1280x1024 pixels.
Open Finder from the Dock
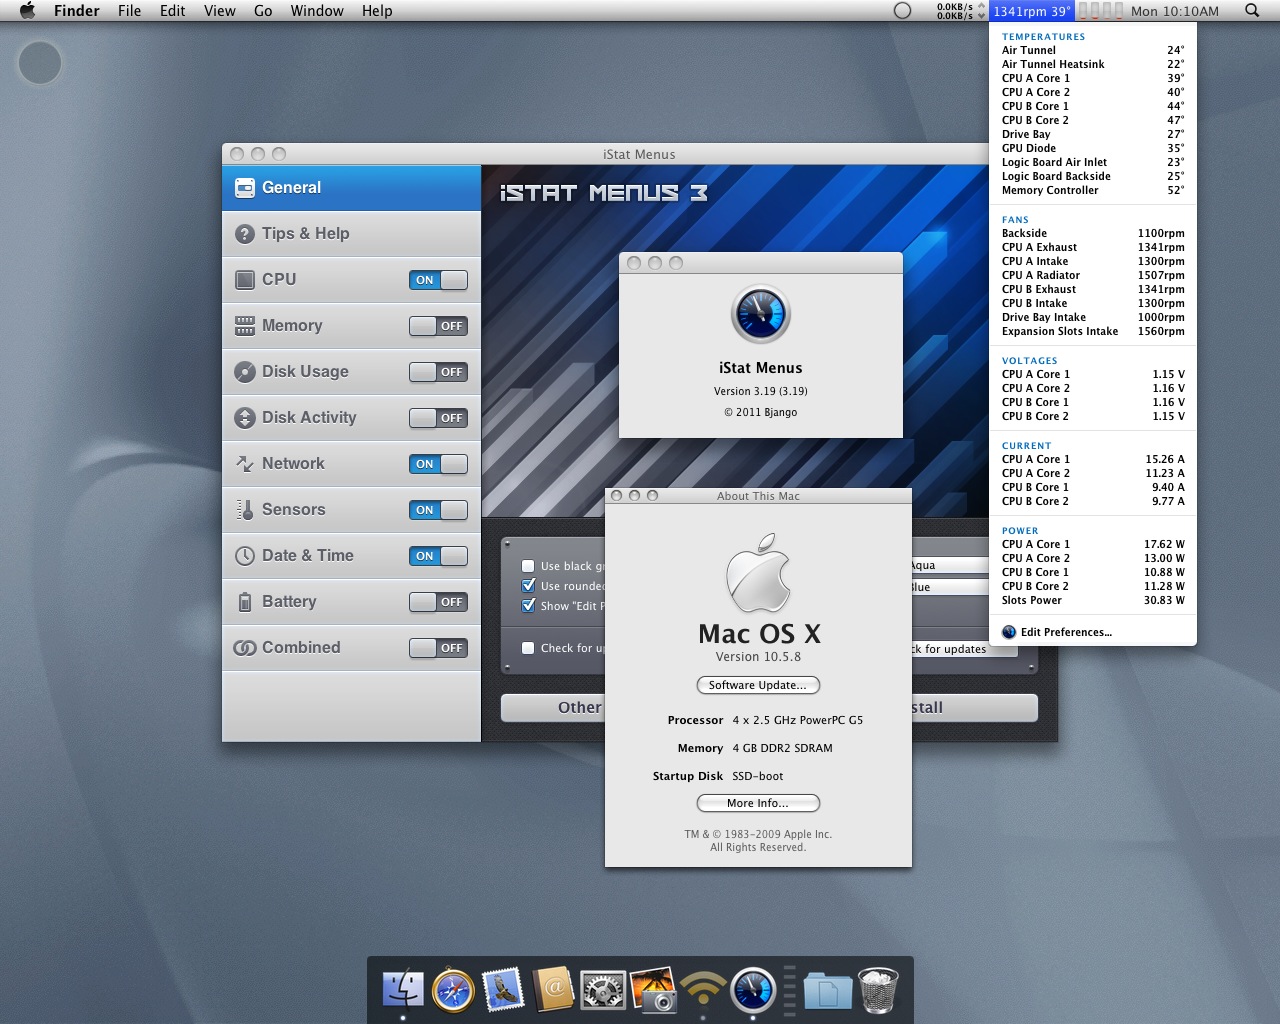(x=403, y=990)
